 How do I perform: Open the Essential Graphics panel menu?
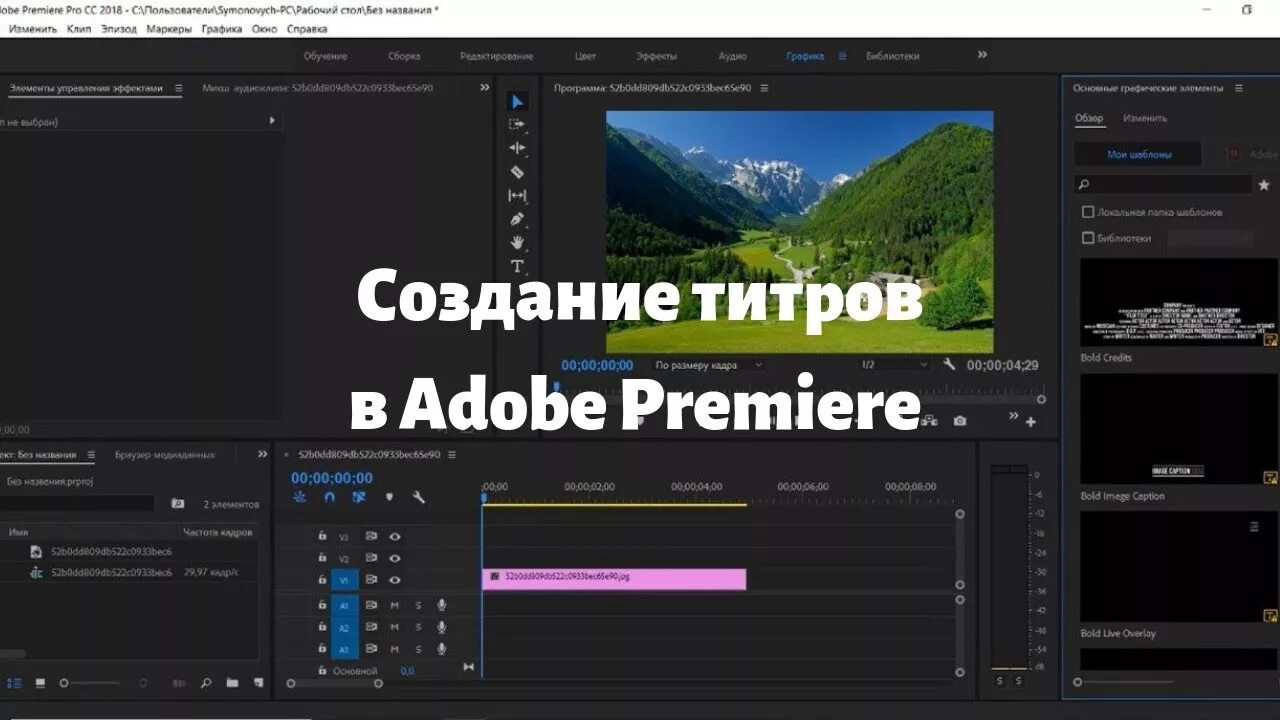coord(1239,88)
